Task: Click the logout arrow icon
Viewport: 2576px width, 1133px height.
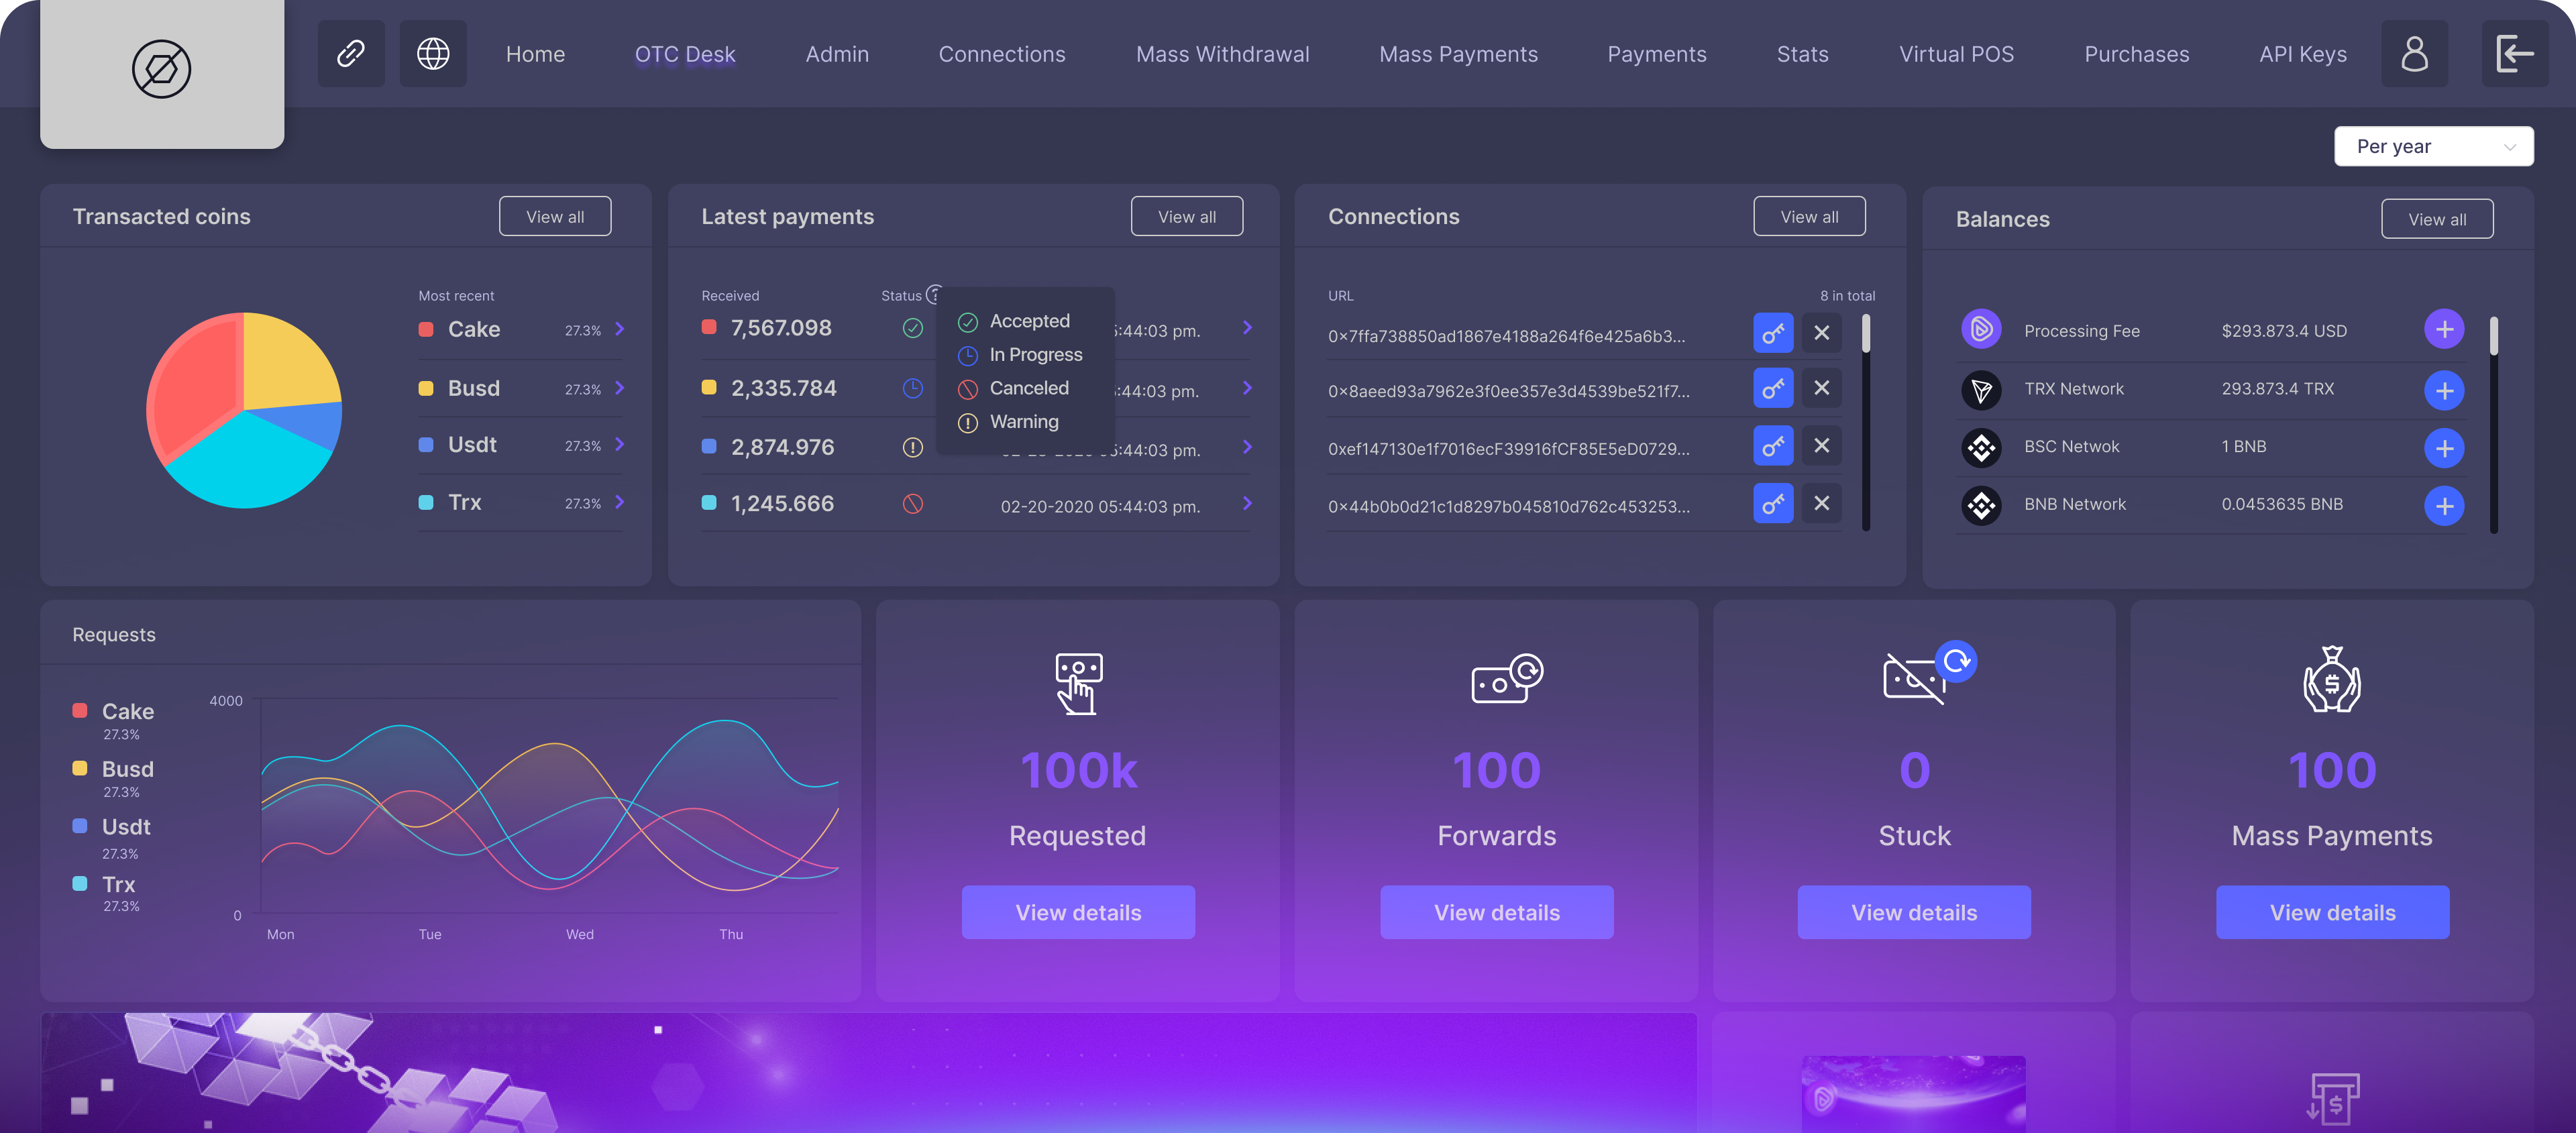Action: pyautogui.click(x=2514, y=54)
